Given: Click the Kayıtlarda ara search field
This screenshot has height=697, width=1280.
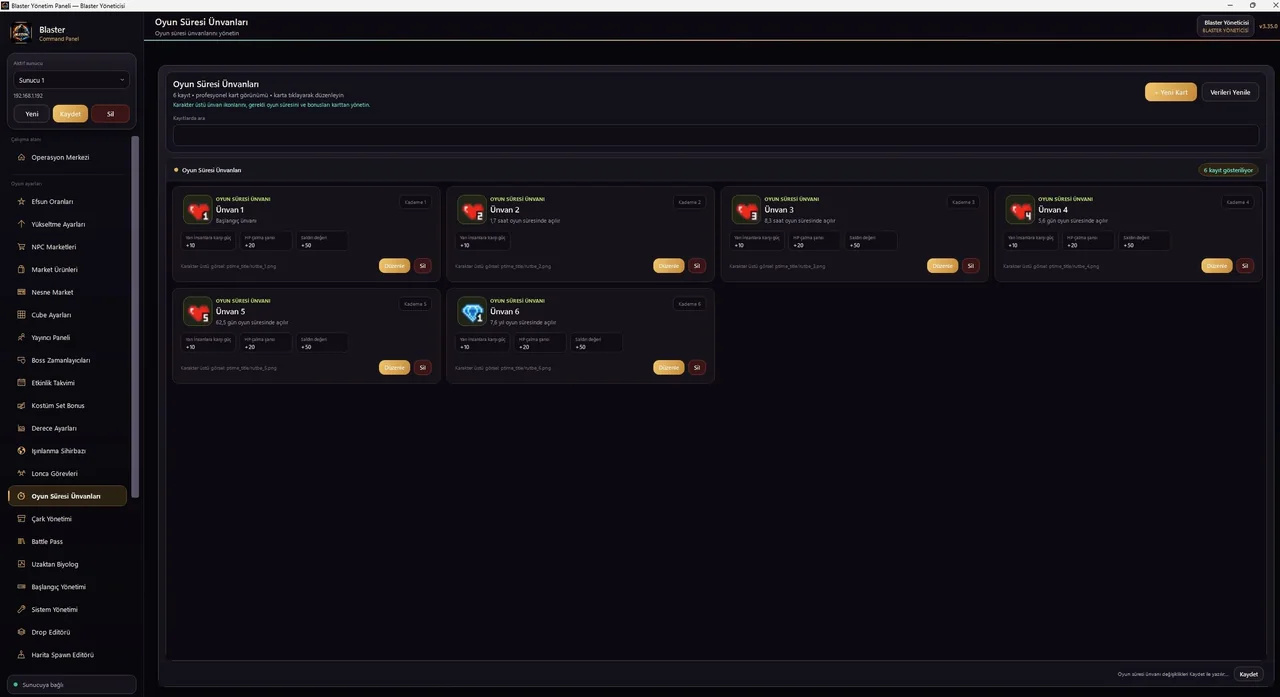Looking at the screenshot, I should pos(716,135).
